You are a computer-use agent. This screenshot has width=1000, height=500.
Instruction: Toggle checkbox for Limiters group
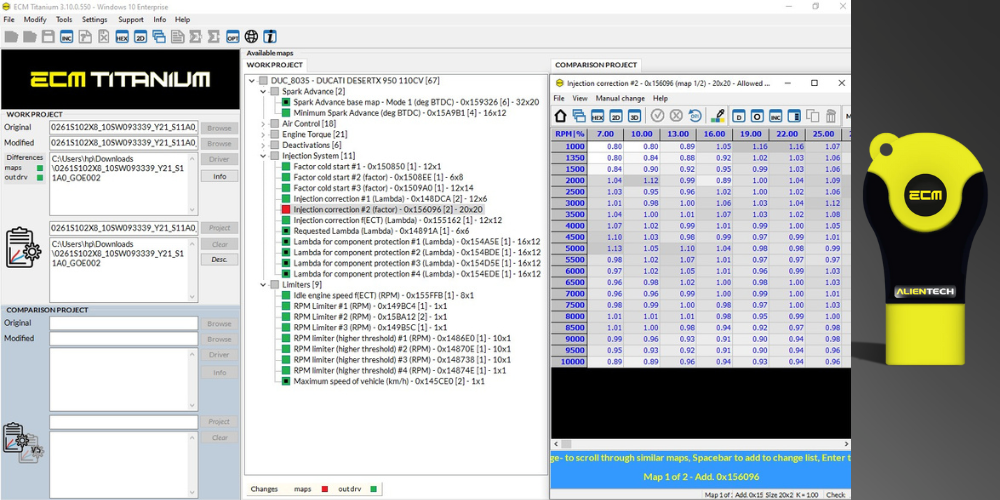(275, 285)
